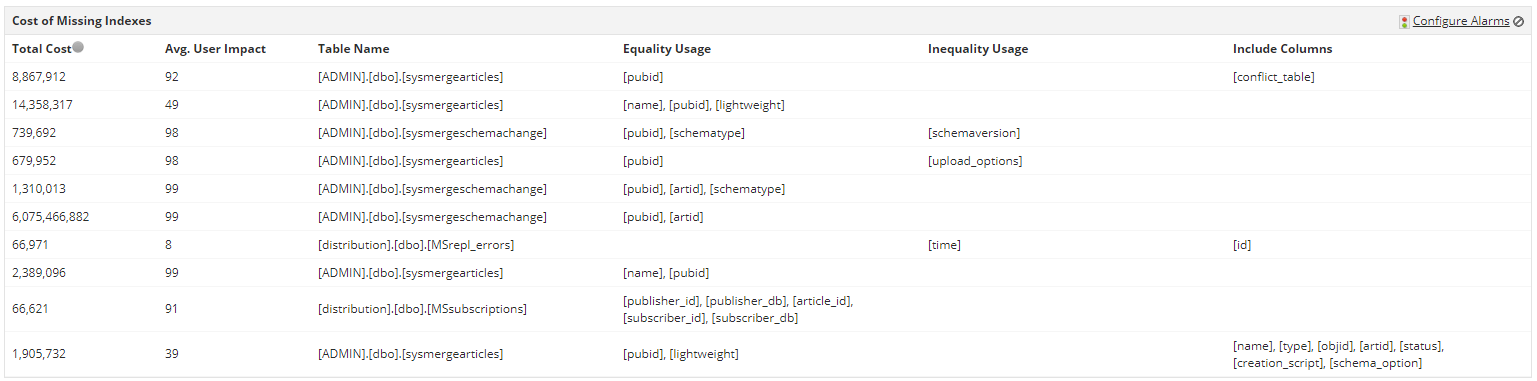Select the row with total cost 6,075,466,882
The image size is (1537, 381).
pos(768,217)
